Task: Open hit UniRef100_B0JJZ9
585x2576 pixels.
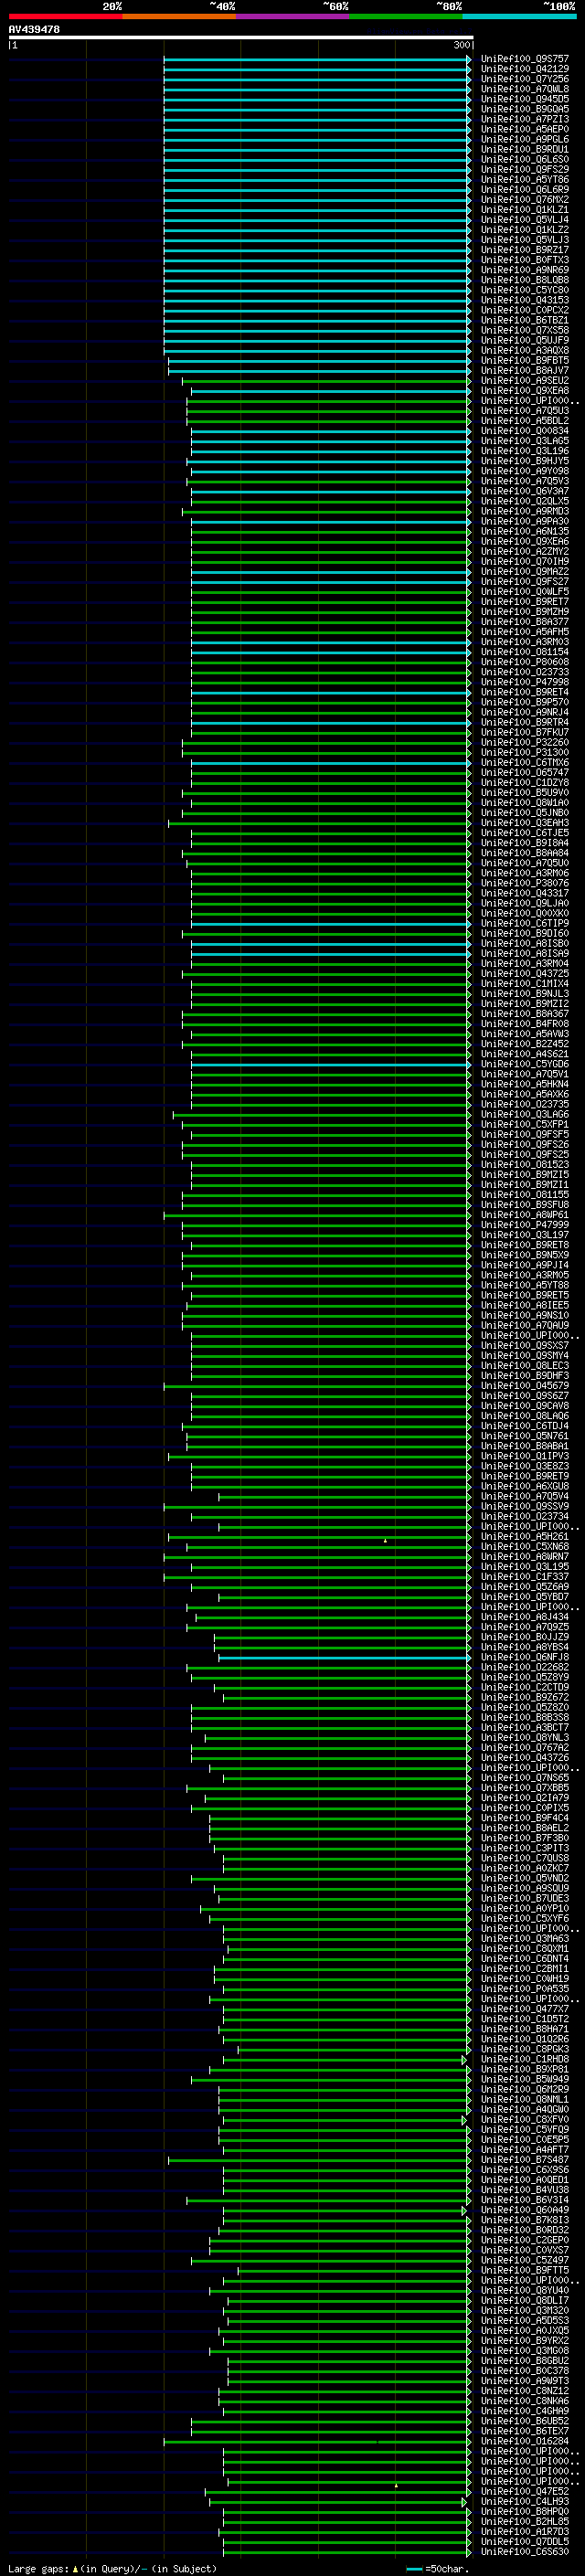Action: tap(525, 1637)
